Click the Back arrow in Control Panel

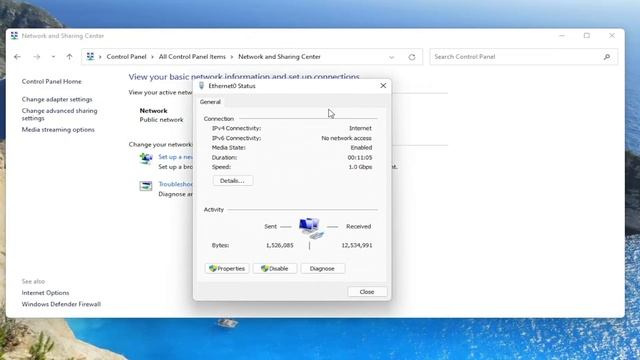pyautogui.click(x=17, y=57)
